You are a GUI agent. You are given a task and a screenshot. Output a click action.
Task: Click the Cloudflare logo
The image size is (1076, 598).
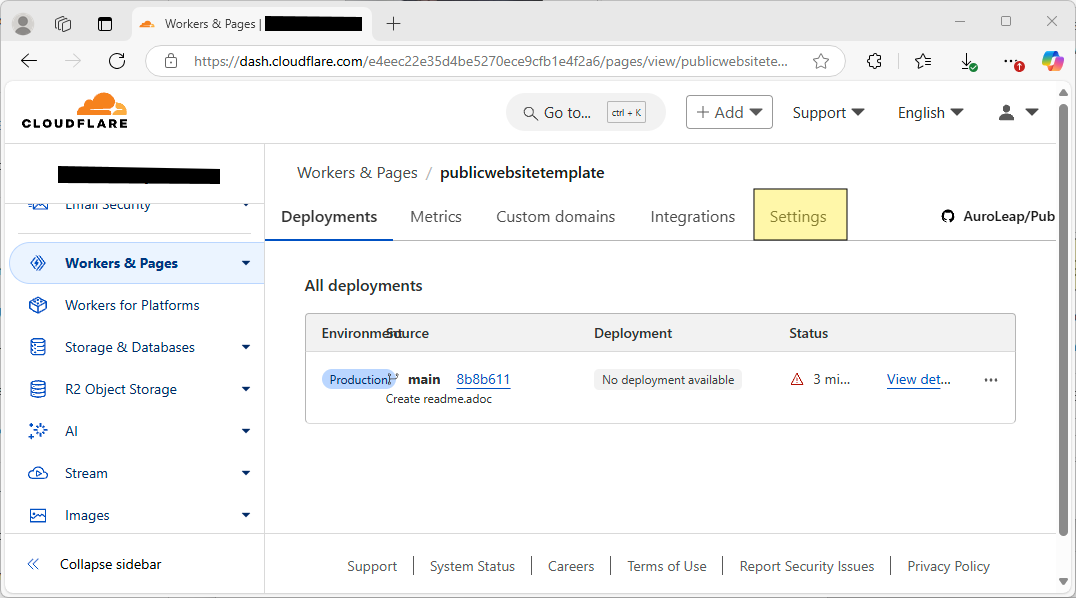pyautogui.click(x=73, y=110)
